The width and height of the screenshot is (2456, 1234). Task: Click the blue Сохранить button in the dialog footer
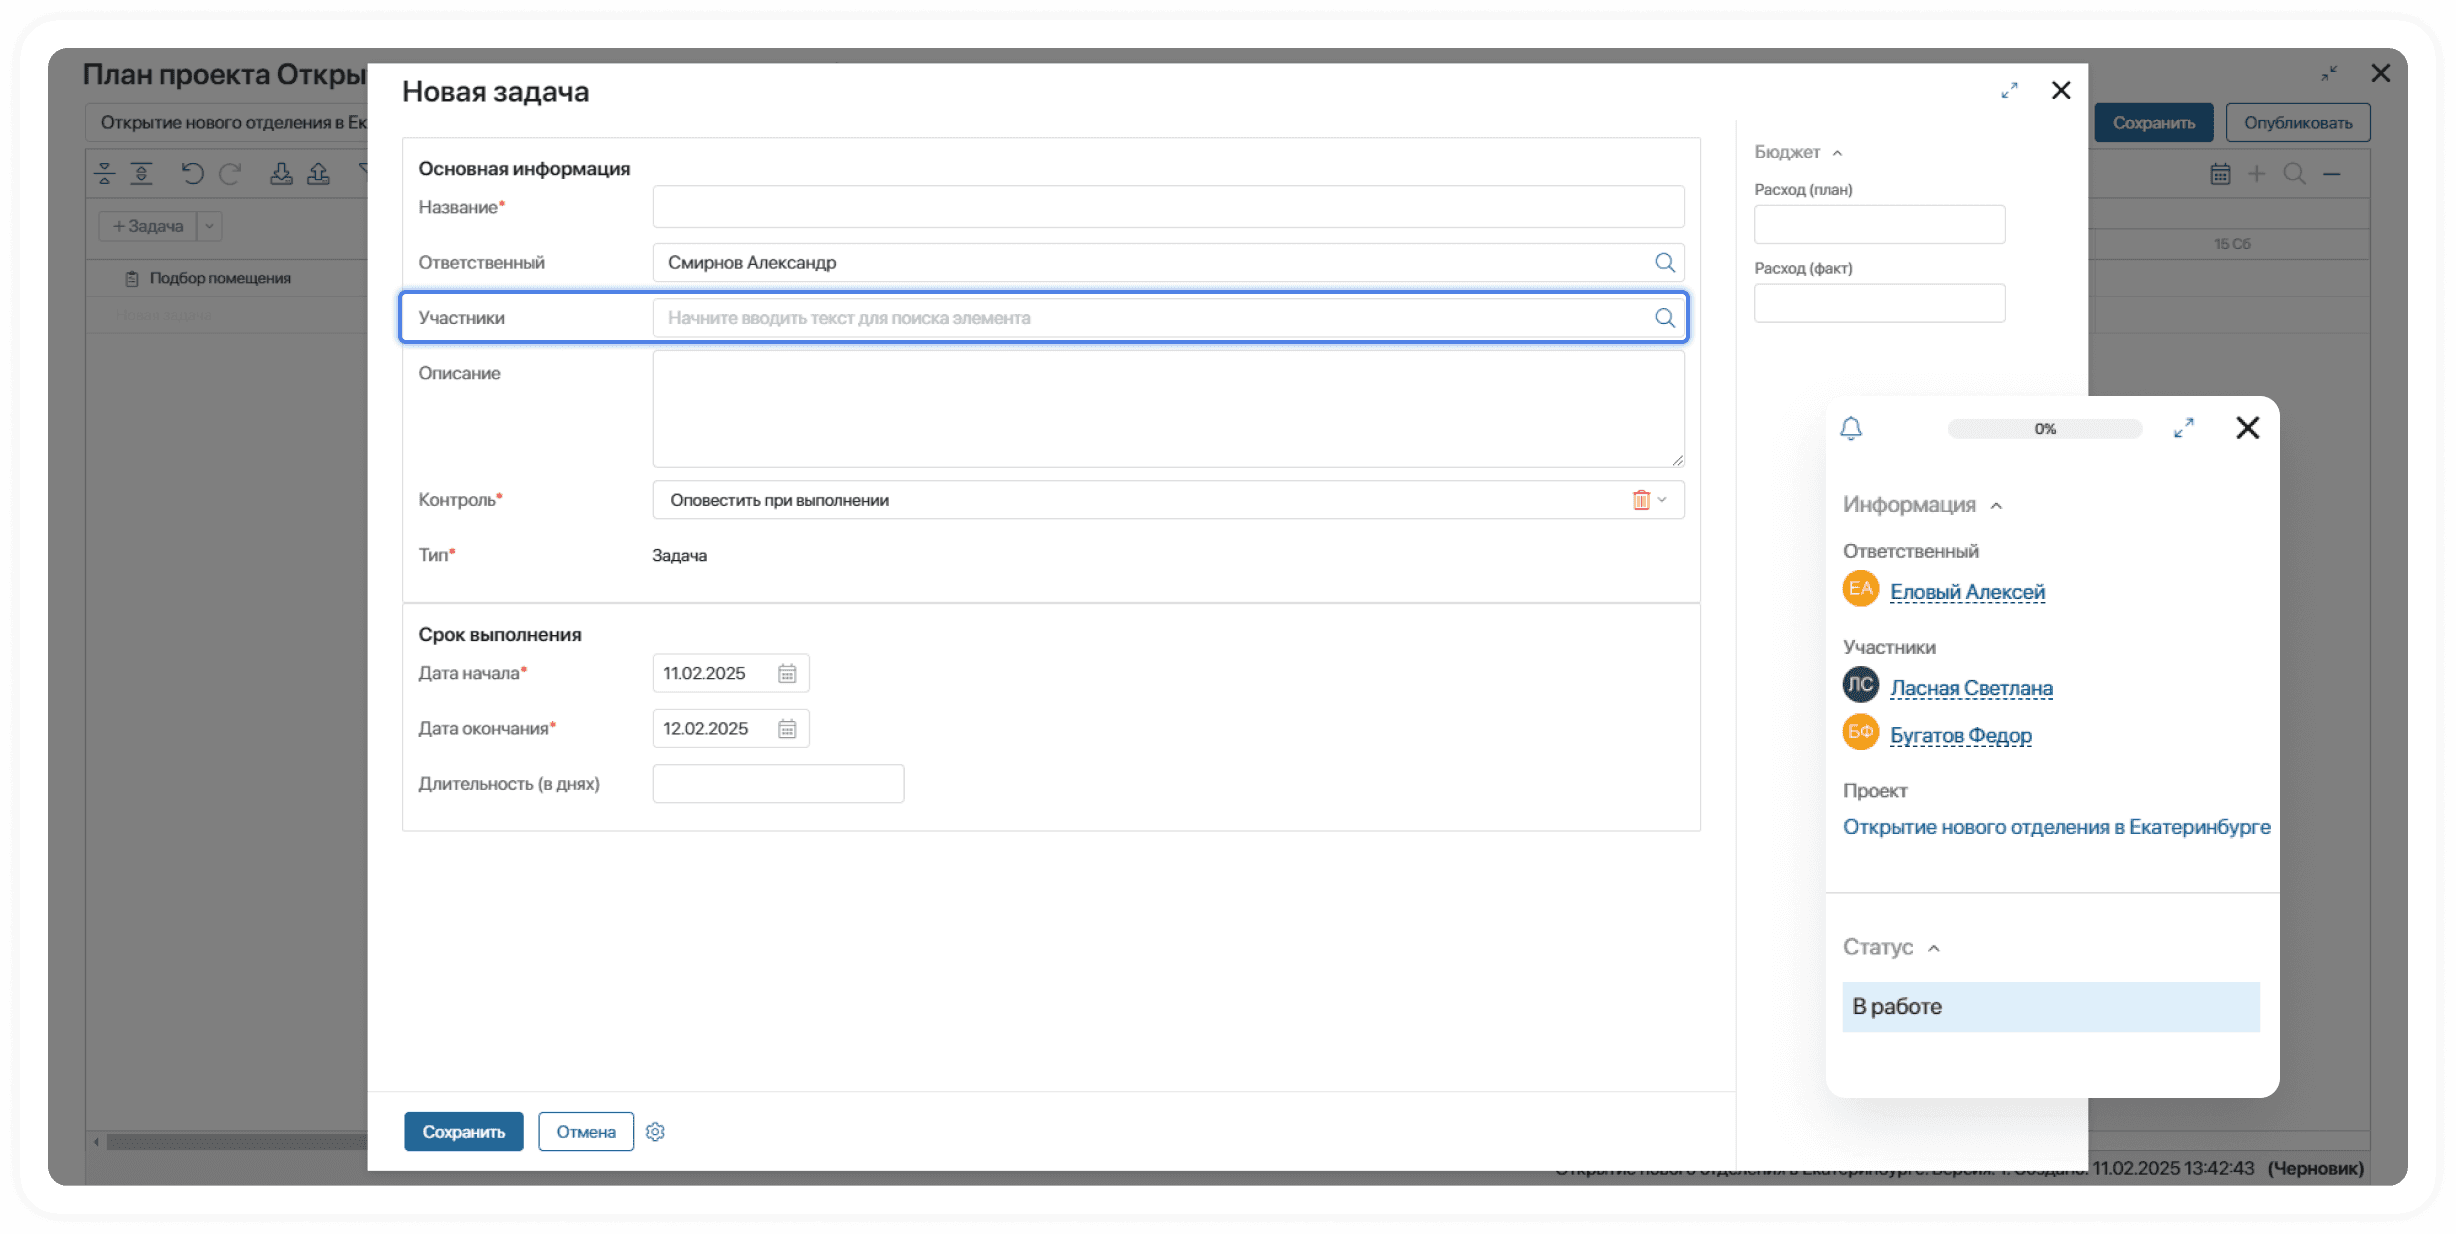click(x=463, y=1132)
